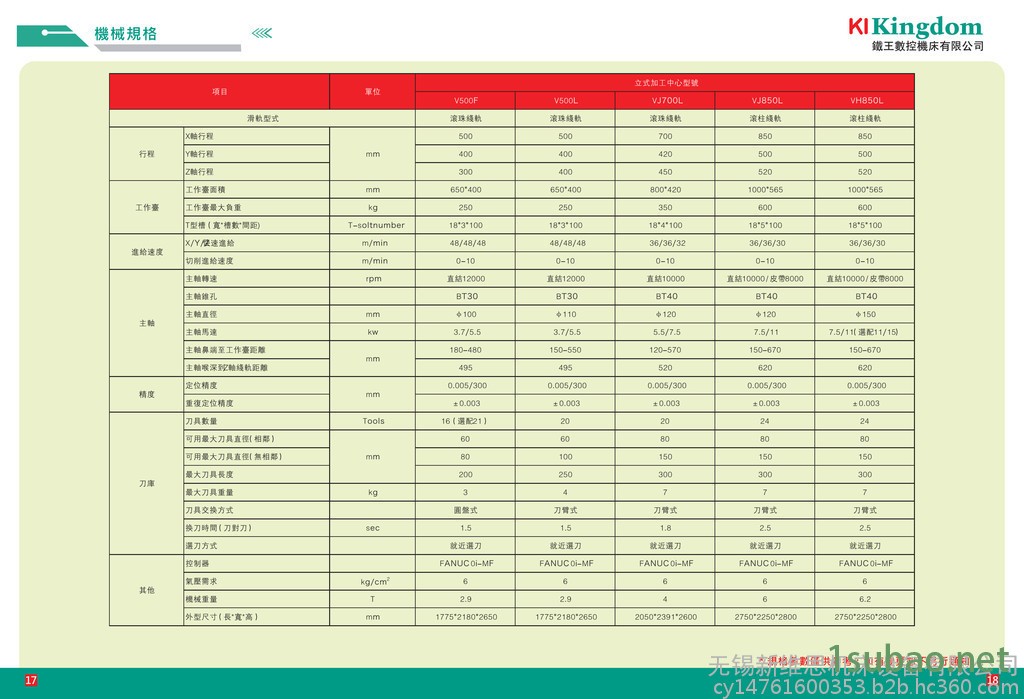Click the 150-550 spindle nose distance

pyautogui.click(x=566, y=350)
